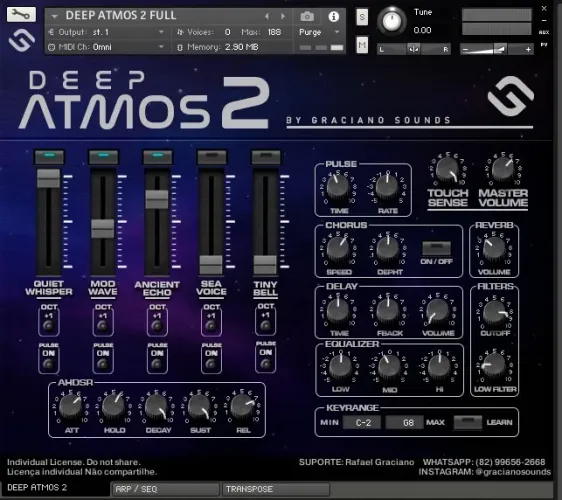Toggle Sea Voice Pulse On button
562x500 pixels.
pos(211,363)
